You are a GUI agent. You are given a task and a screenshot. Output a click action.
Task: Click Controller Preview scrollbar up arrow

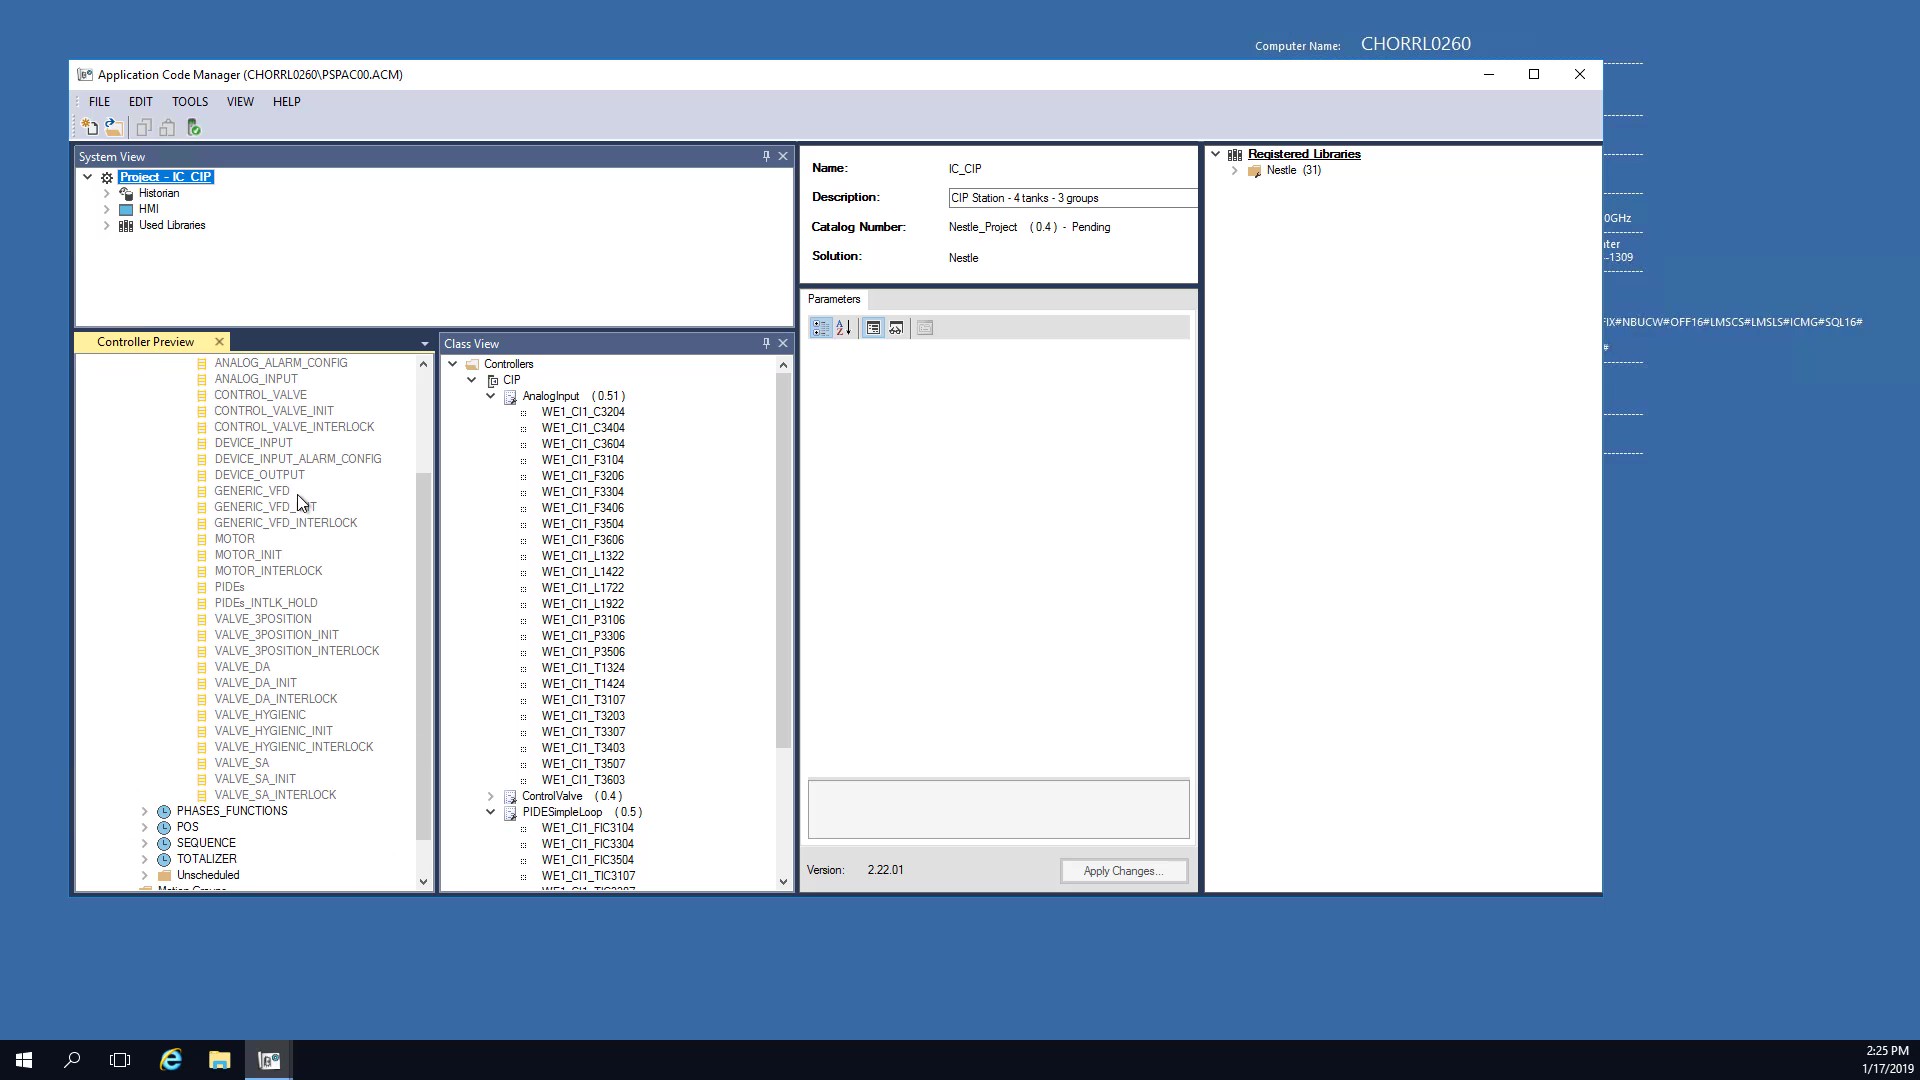[x=423, y=364]
